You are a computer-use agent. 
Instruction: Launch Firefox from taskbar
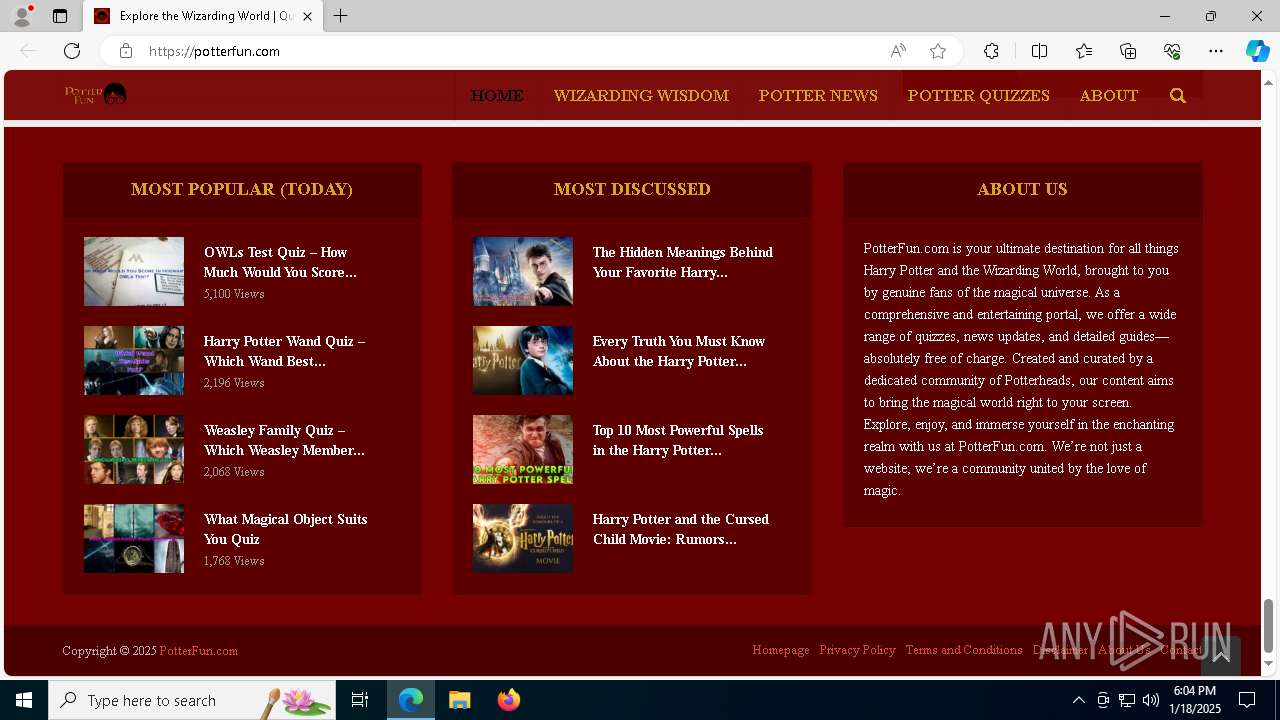coord(509,700)
